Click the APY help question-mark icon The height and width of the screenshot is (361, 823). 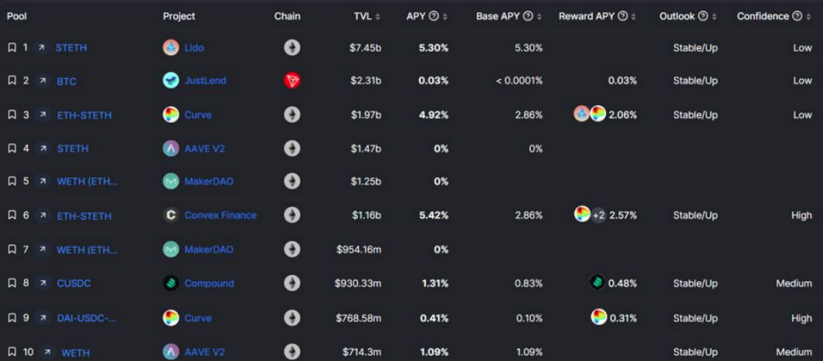tap(434, 16)
